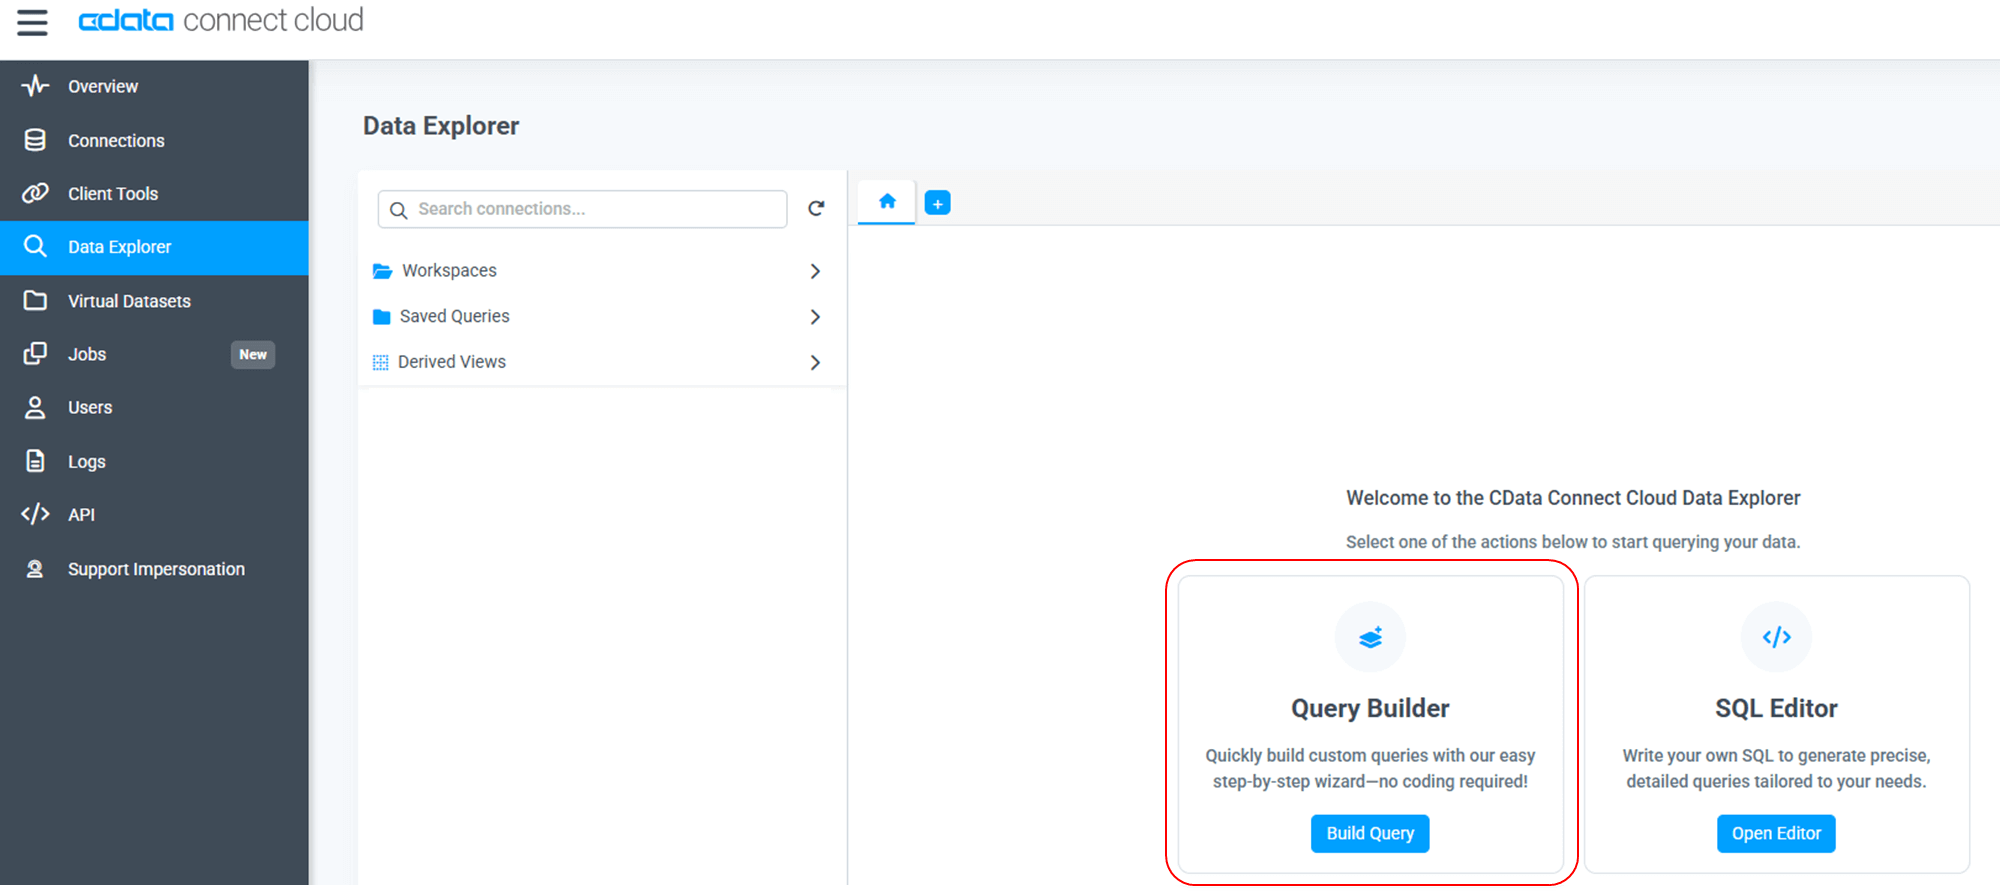Select Virtual Datasets in the sidebar
The width and height of the screenshot is (2000, 895).
(x=154, y=301)
